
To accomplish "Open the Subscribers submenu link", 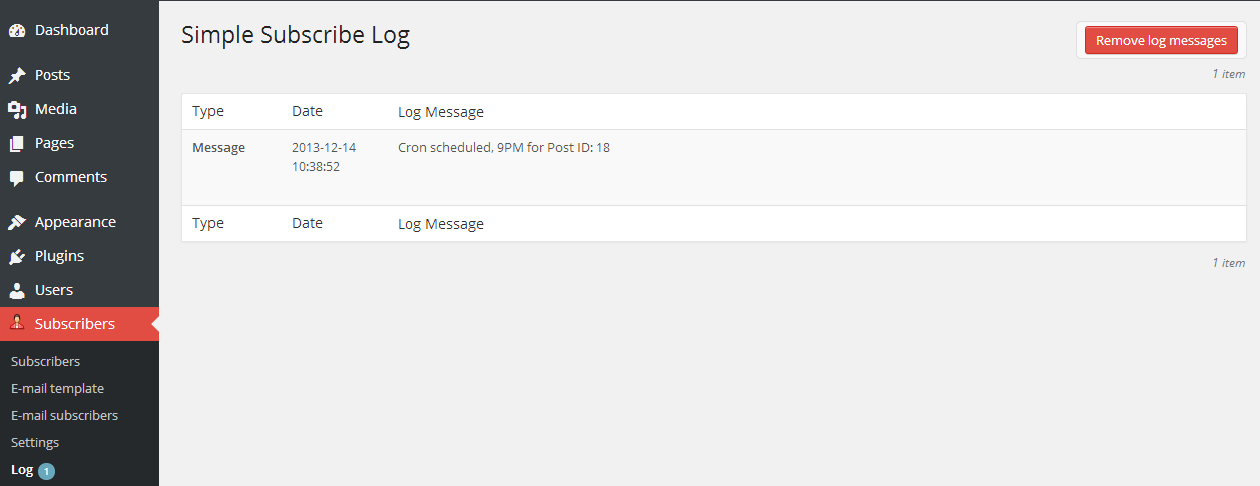I will click(x=45, y=361).
